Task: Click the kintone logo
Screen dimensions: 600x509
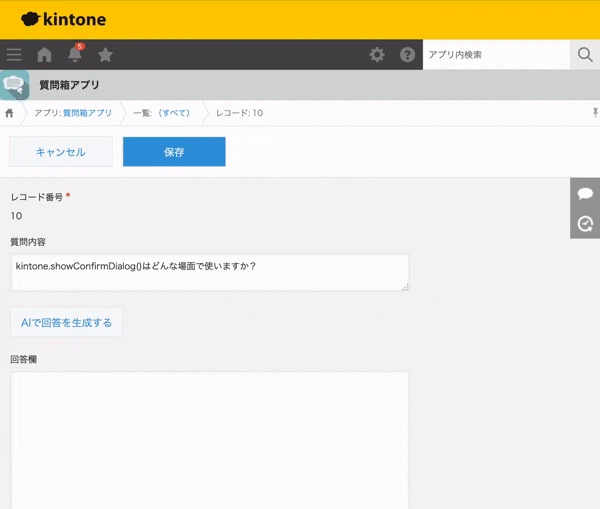Action: pos(64,19)
